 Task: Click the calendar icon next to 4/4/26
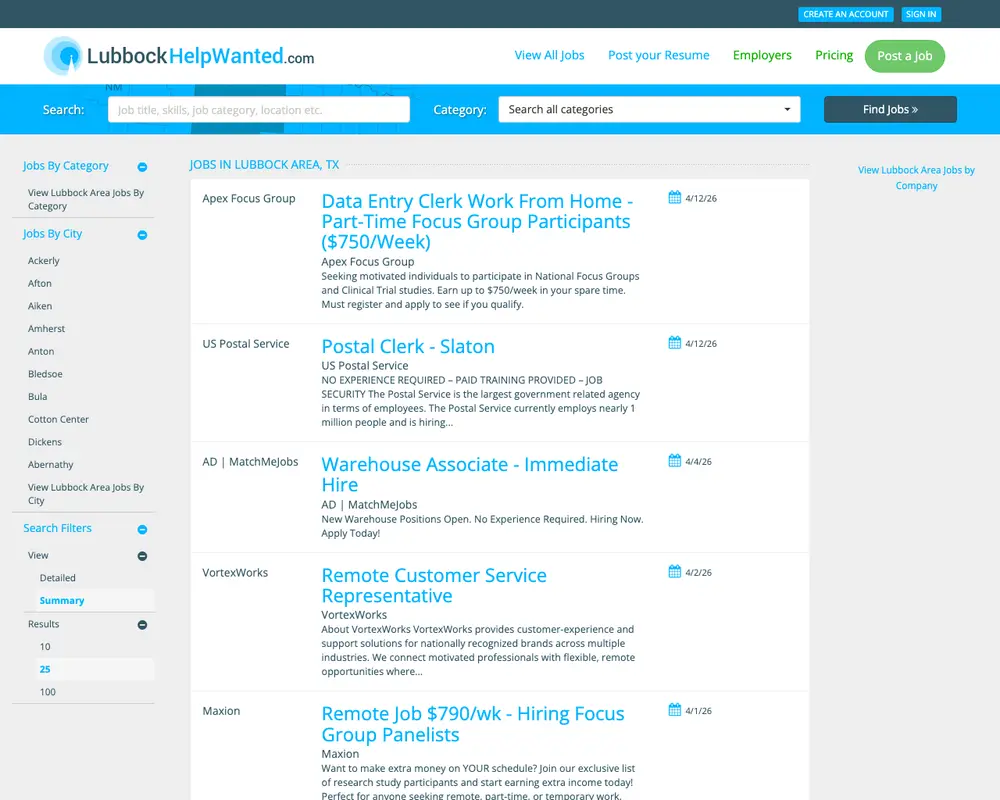[x=674, y=461]
